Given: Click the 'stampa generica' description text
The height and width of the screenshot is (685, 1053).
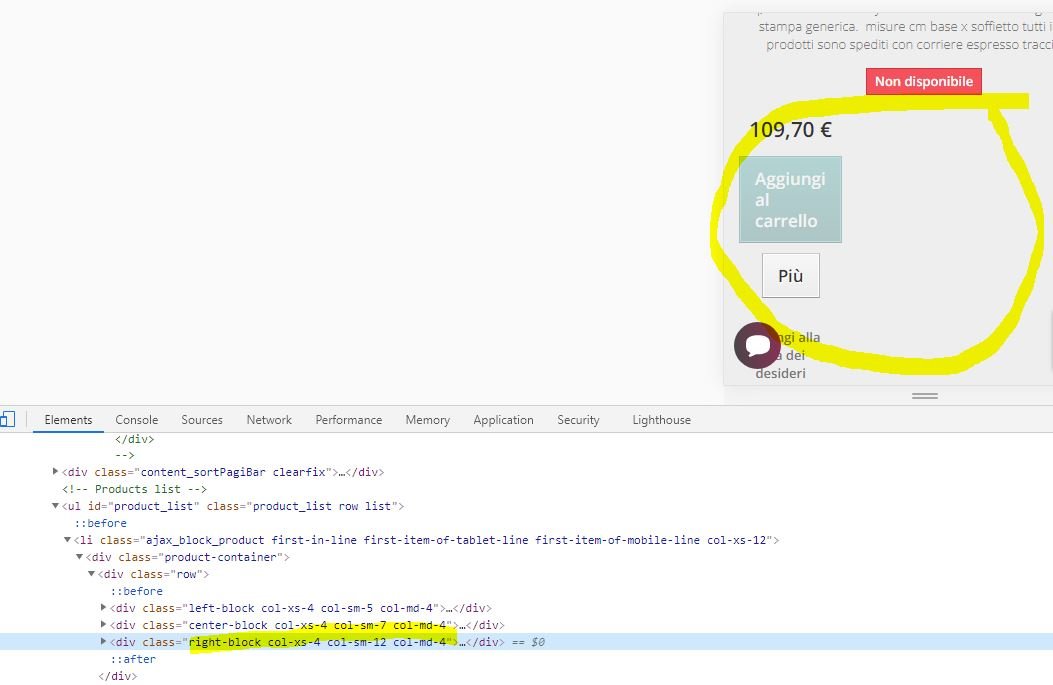Looking at the screenshot, I should [808, 27].
